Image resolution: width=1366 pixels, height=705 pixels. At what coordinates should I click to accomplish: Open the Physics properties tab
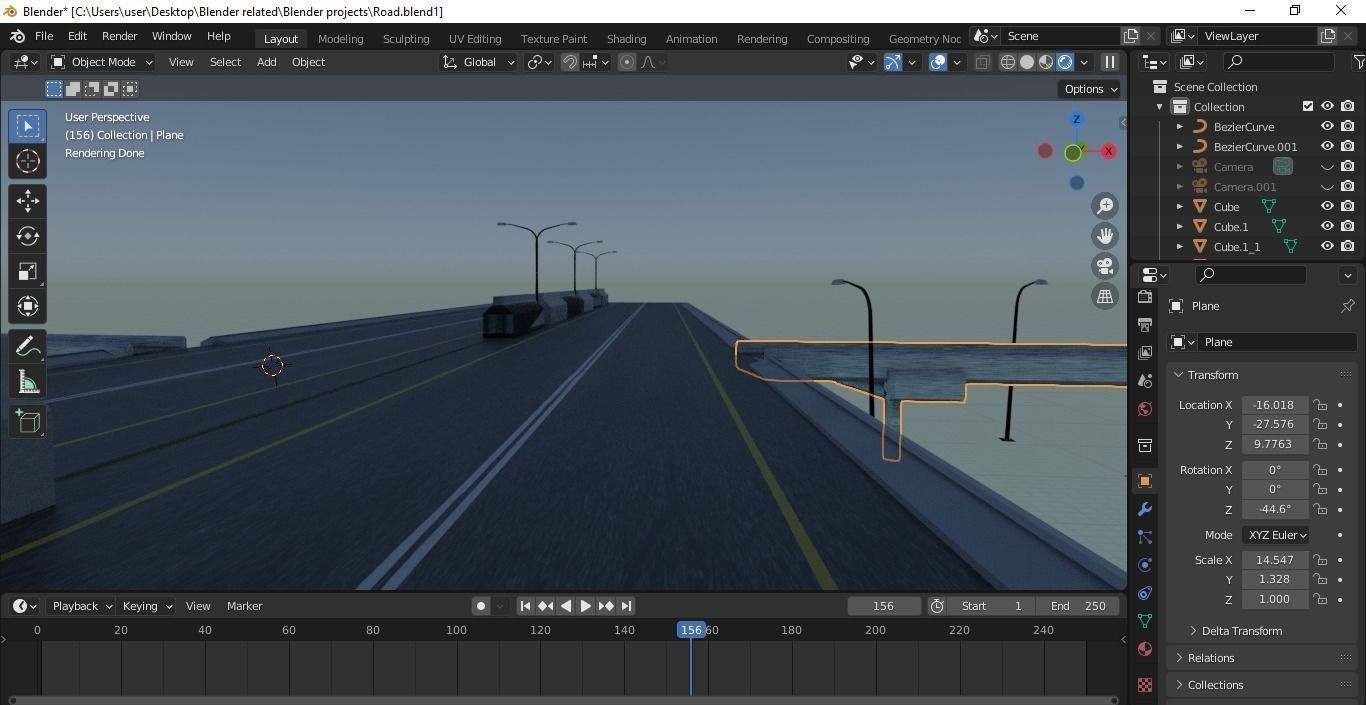(x=1145, y=565)
